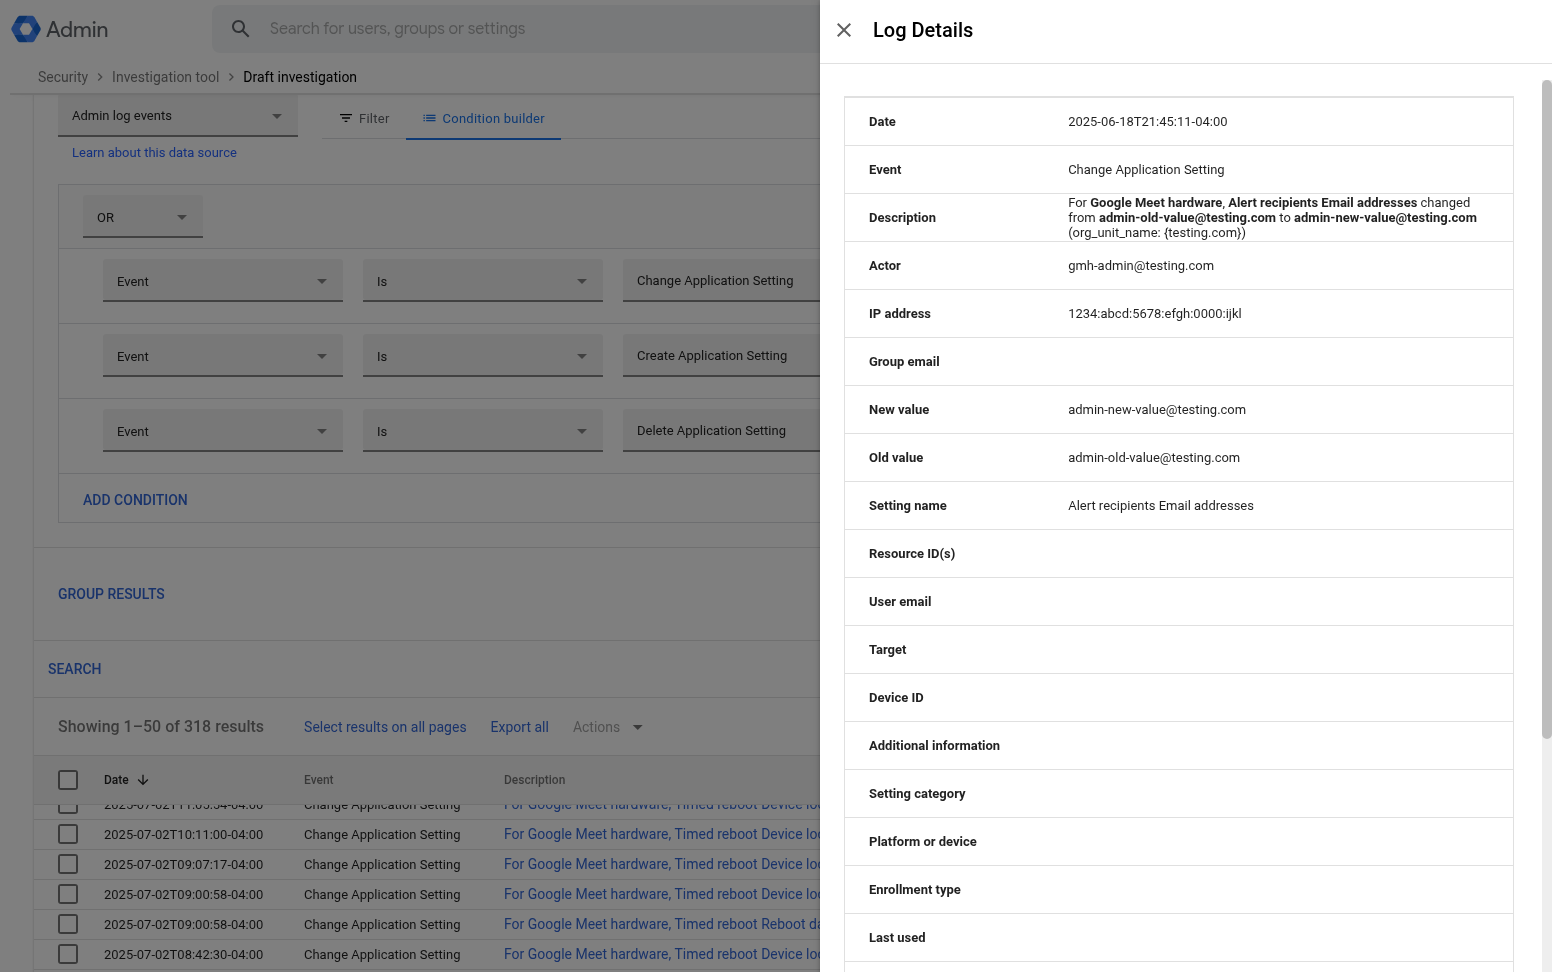Open description link for 2025-07-02T08:42:30 row

(661, 954)
